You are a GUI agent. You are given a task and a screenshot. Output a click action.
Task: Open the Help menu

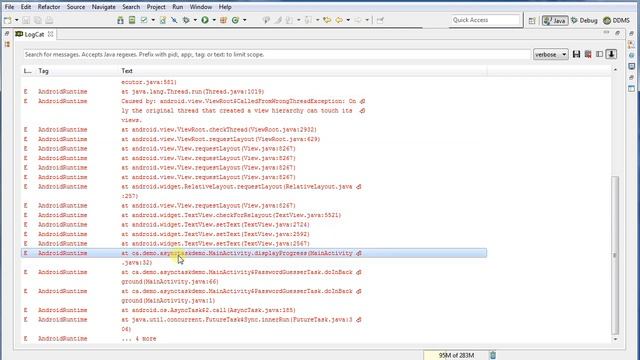click(x=225, y=7)
